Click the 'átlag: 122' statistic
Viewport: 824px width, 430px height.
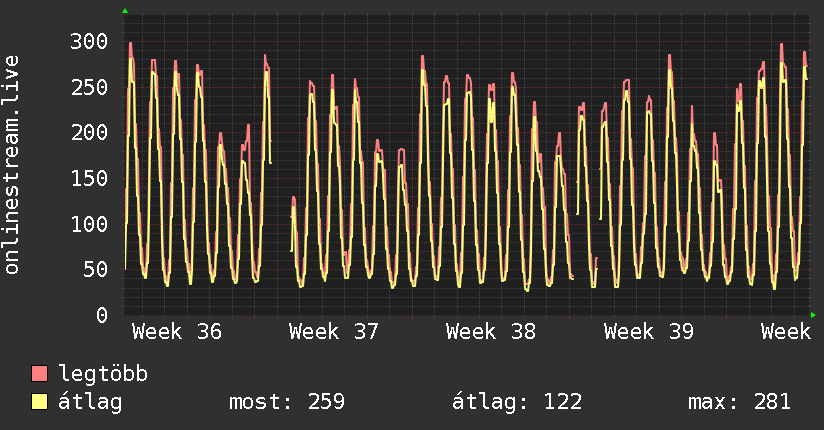click(517, 402)
